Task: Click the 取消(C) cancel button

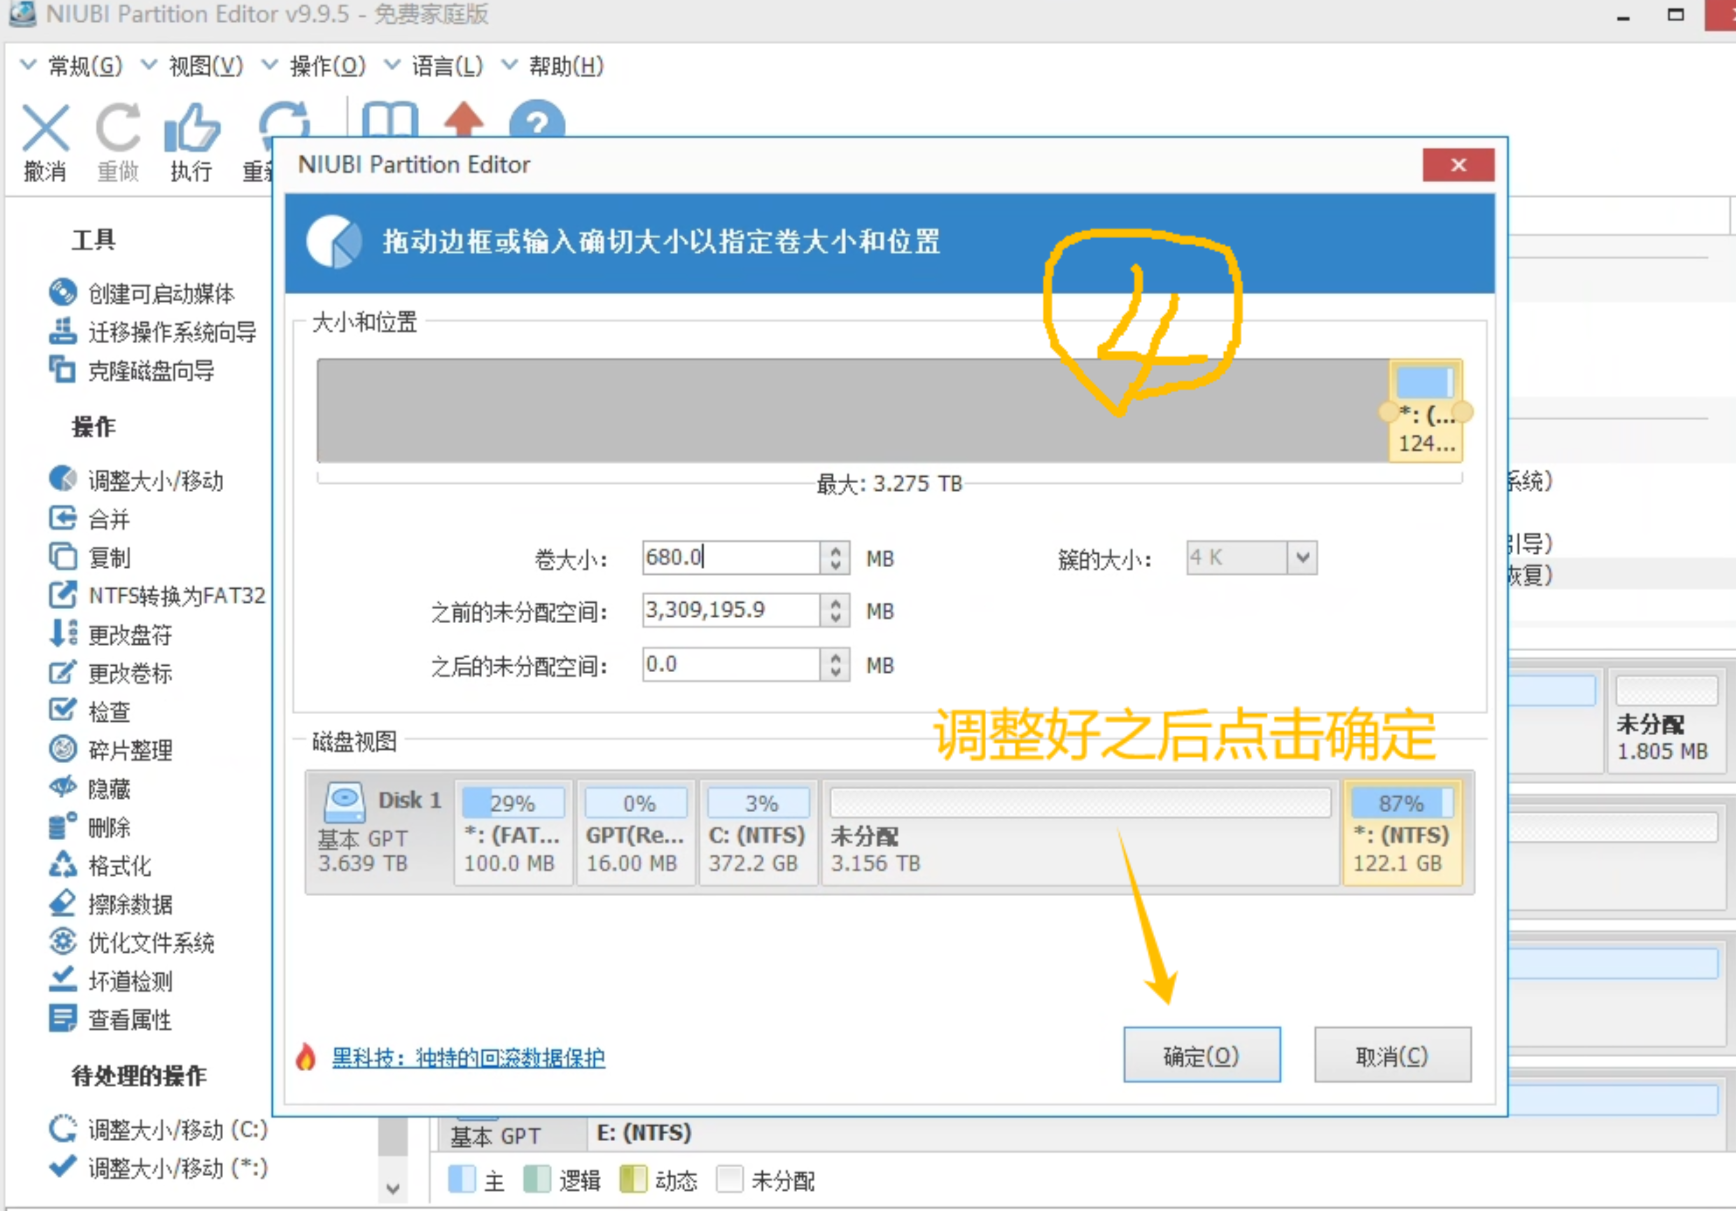Action: click(1392, 1055)
